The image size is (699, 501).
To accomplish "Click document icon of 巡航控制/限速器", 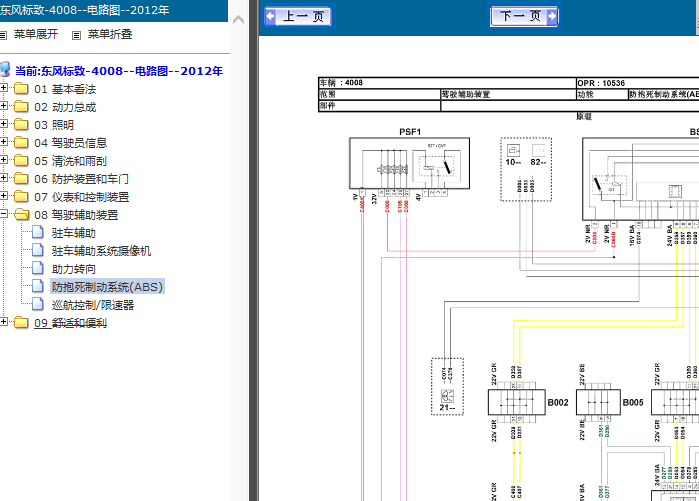I will point(38,304).
